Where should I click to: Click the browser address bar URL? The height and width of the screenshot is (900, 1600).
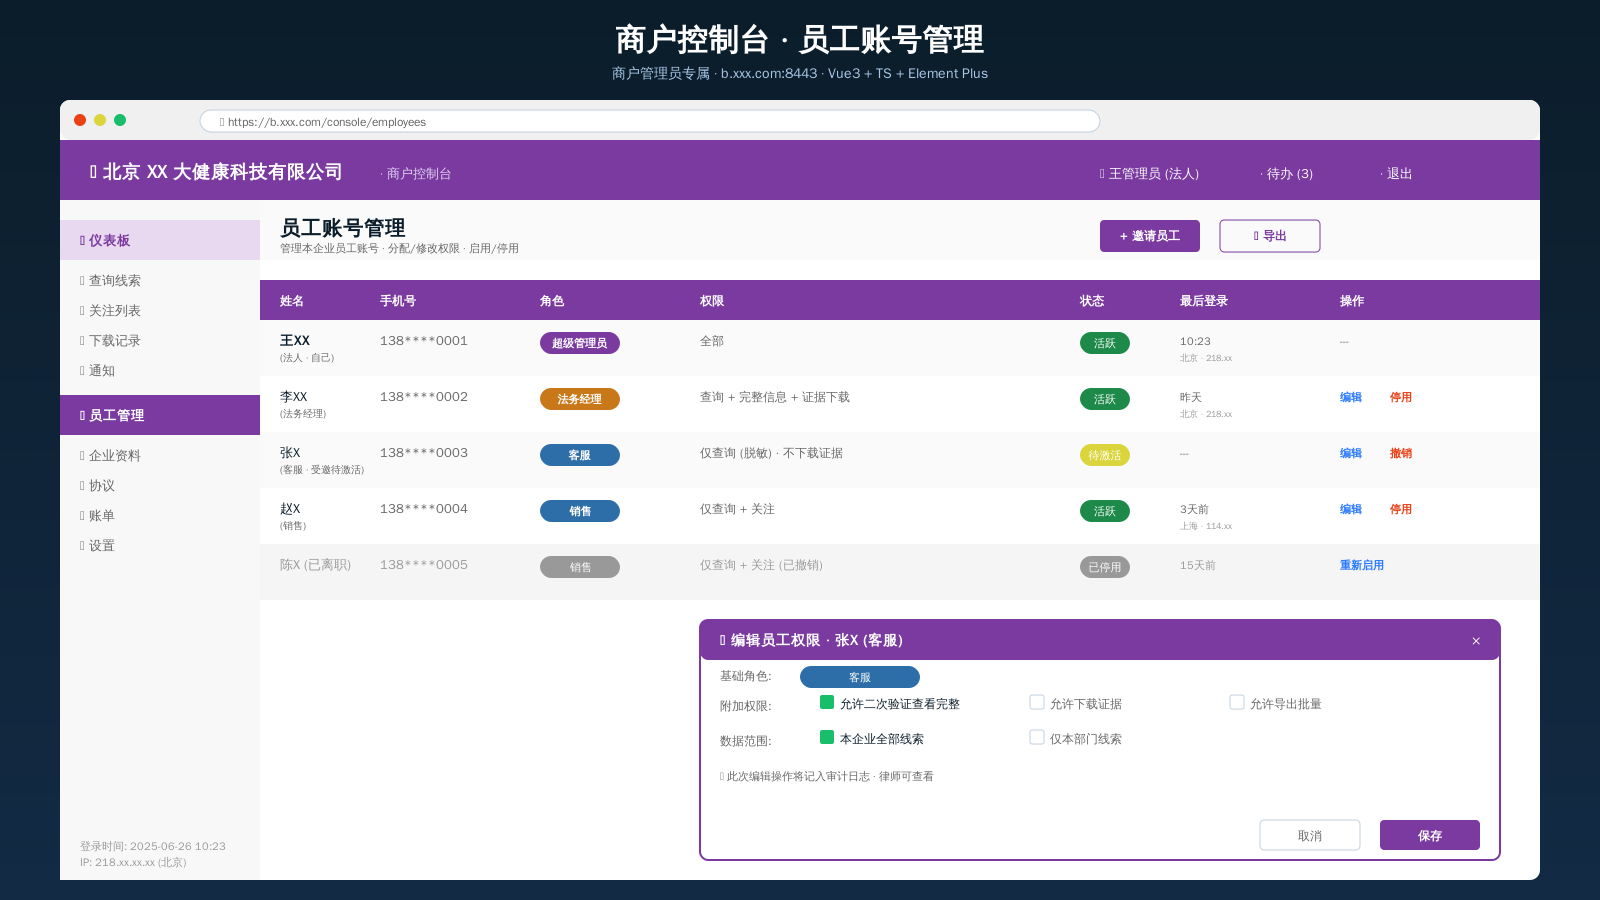click(650, 121)
